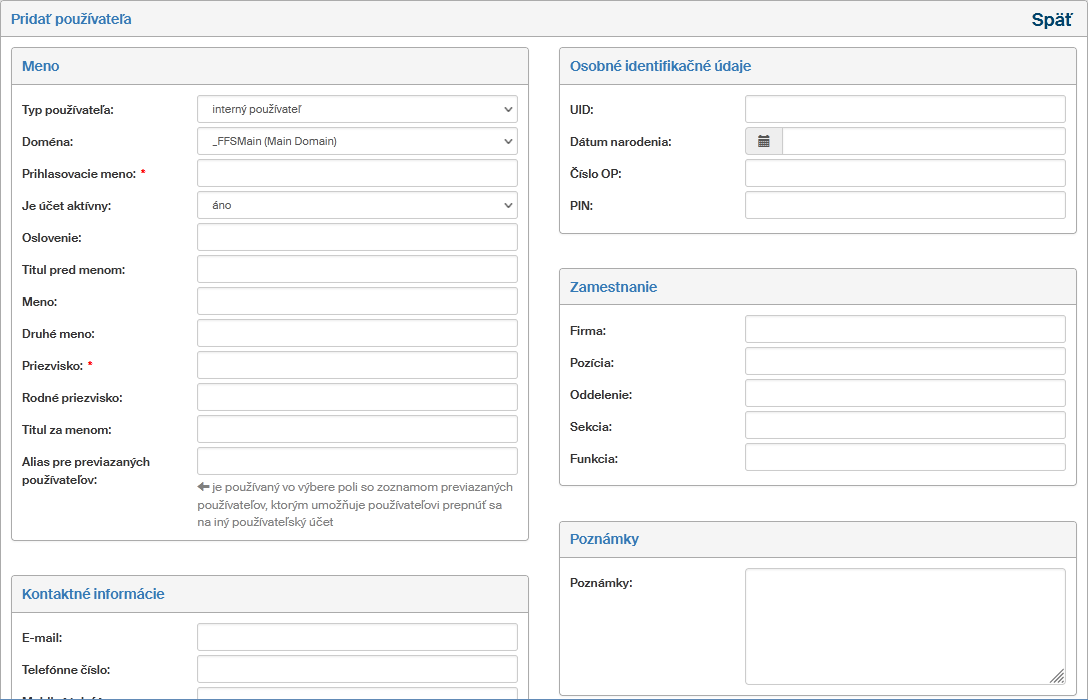
Task: Click the Prihlasovacie meno input field
Action: click(357, 173)
